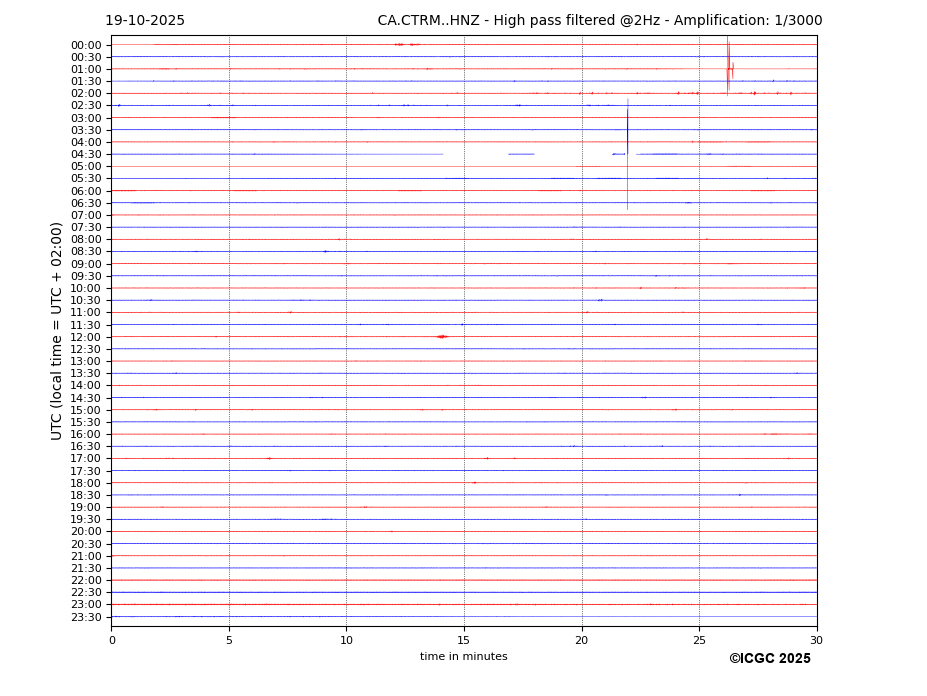This screenshot has height=696, width=927.
Task: Click the 15 tick on the x-axis
Action: [x=464, y=640]
